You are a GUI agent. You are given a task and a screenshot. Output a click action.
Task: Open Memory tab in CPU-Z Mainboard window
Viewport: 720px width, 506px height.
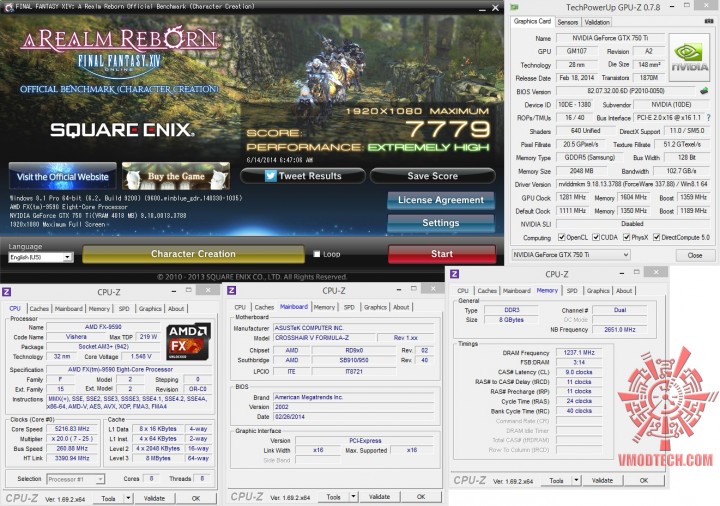[324, 307]
